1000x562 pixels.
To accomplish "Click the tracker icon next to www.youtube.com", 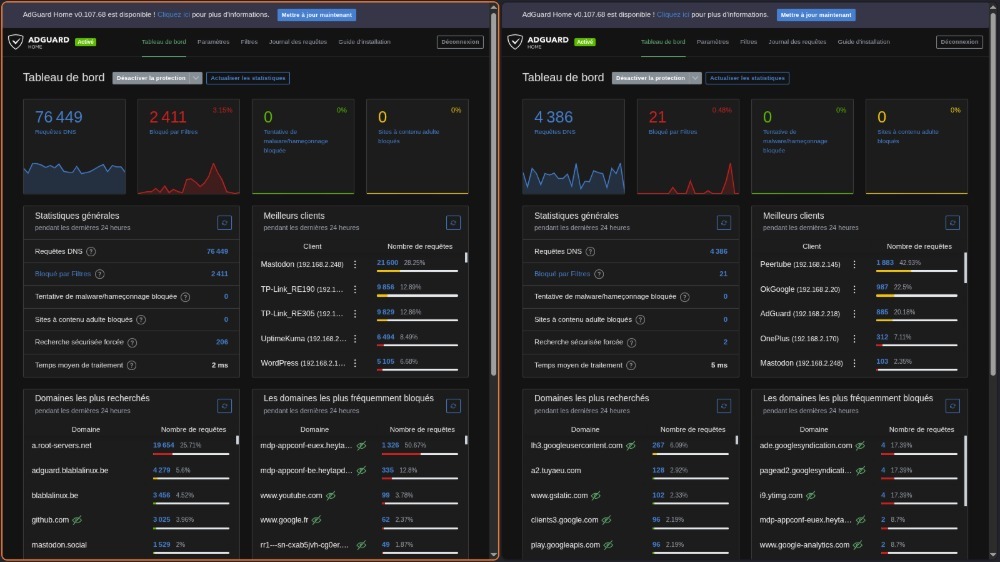I will coord(330,495).
